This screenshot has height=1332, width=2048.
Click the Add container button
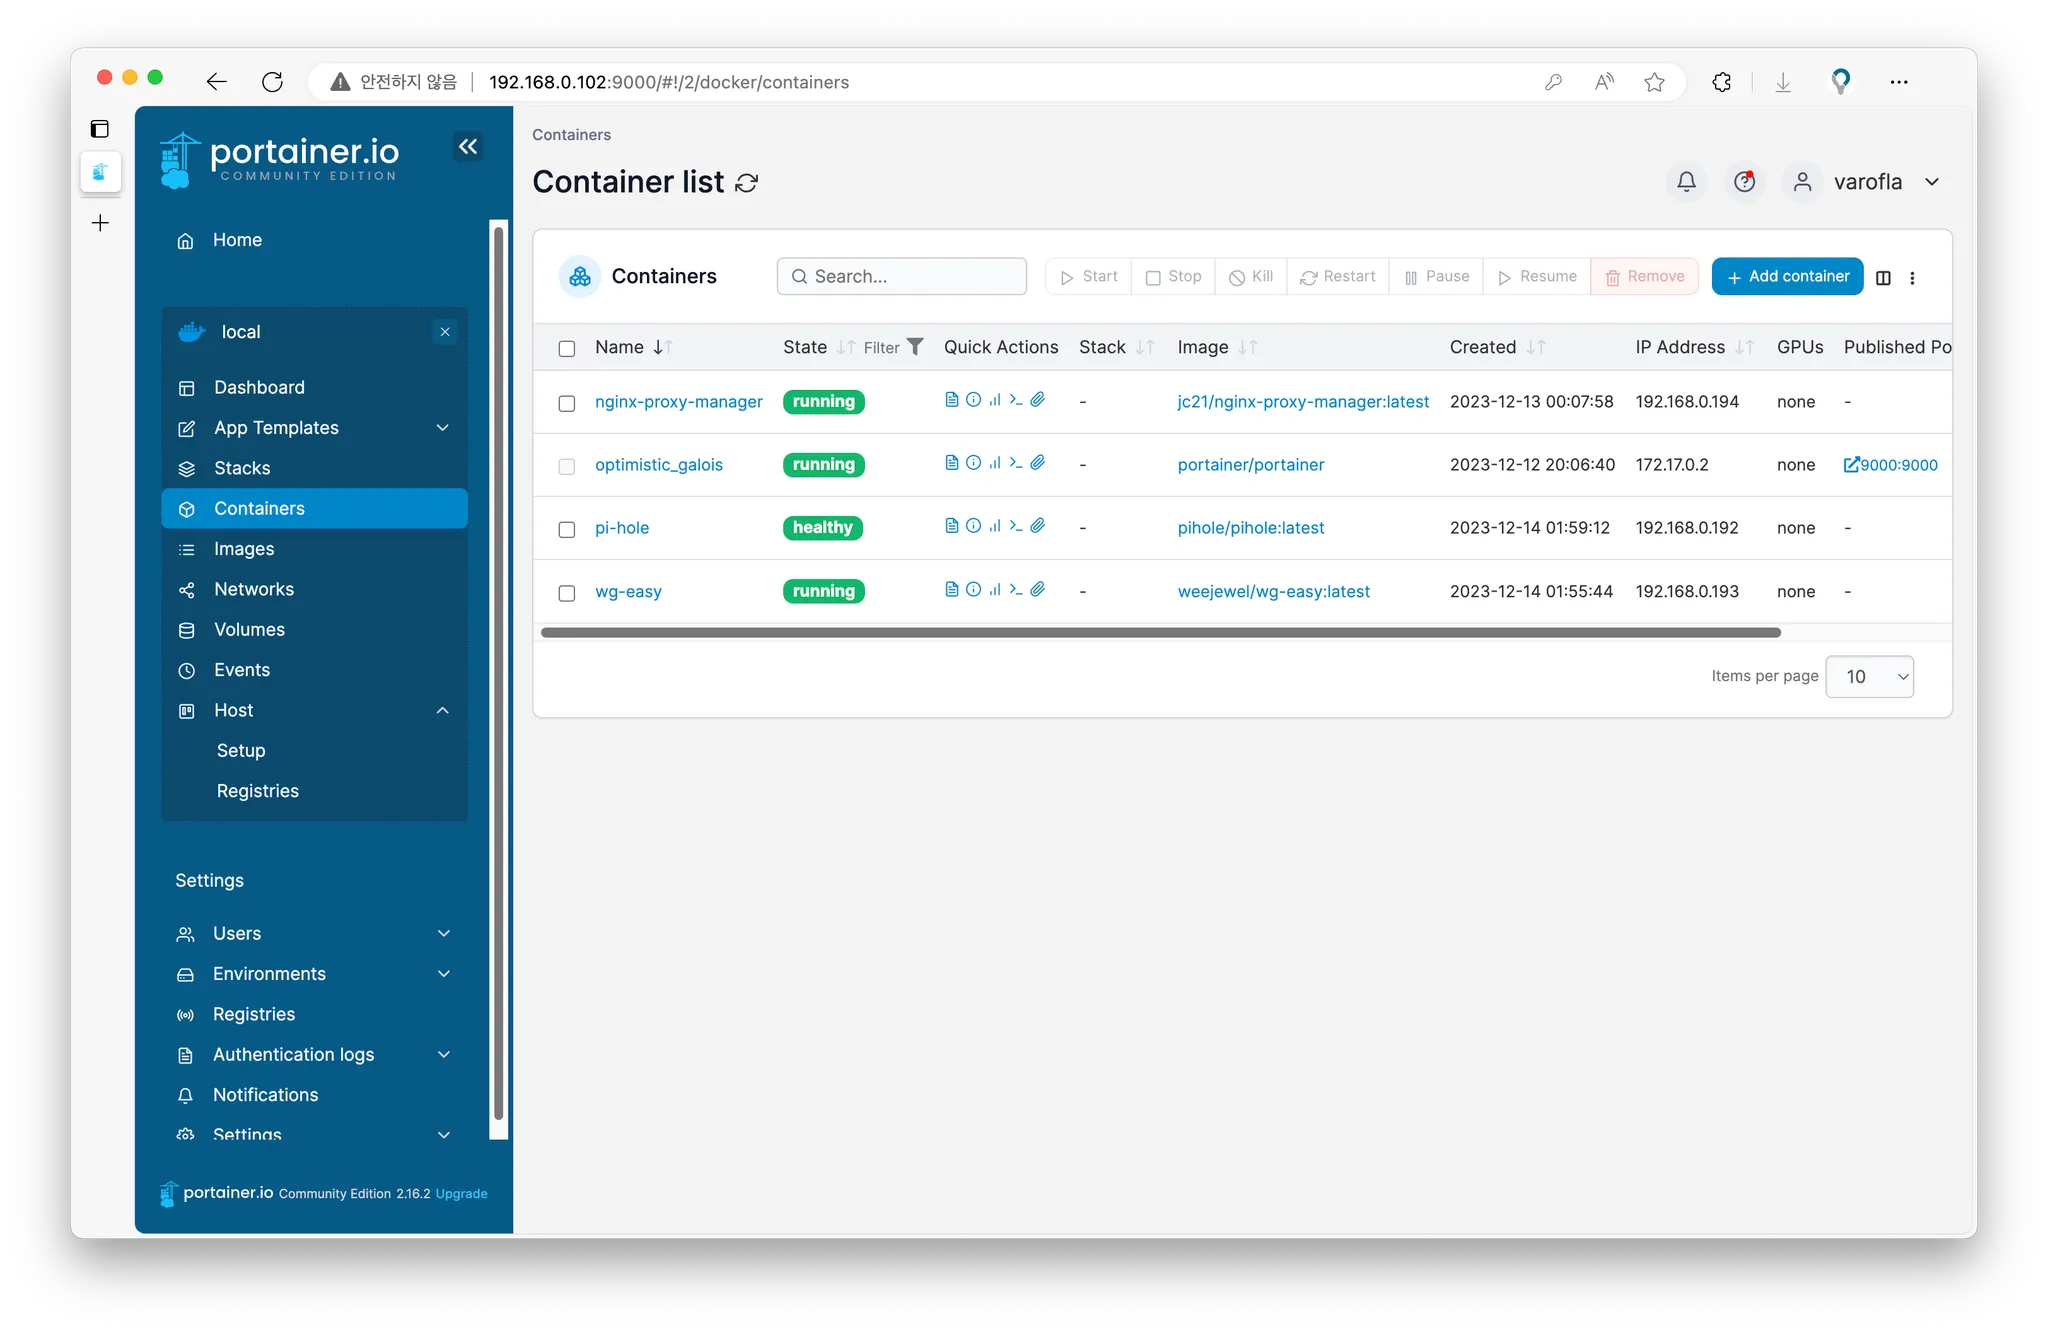tap(1787, 277)
